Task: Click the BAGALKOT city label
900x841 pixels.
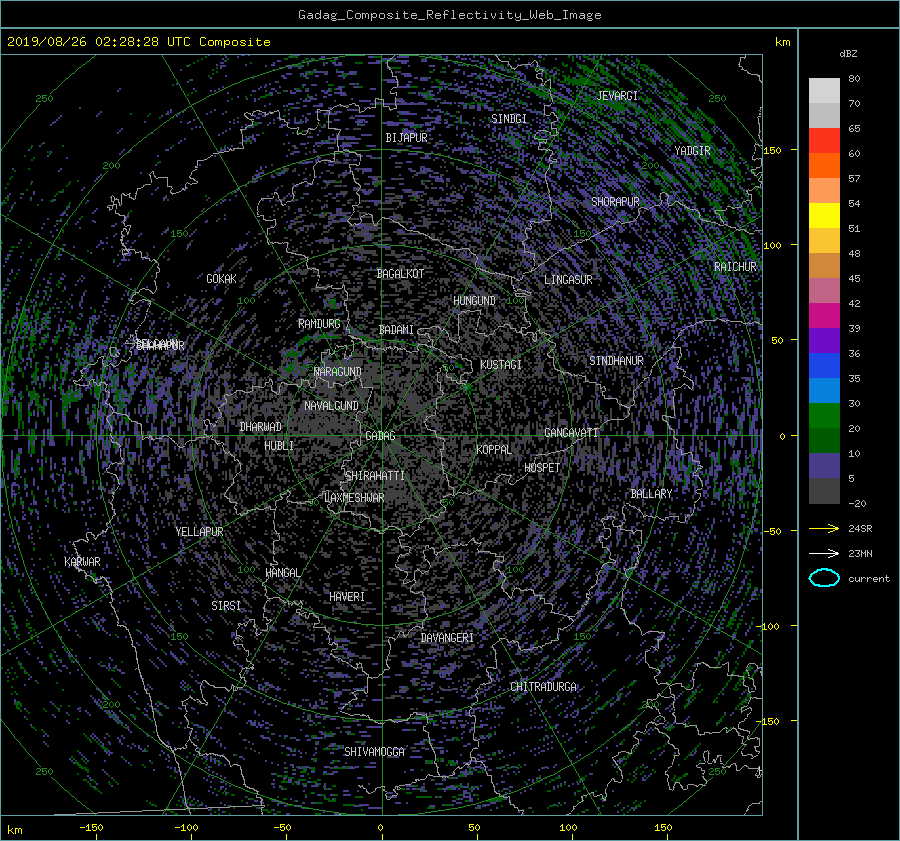Action: coord(400,274)
